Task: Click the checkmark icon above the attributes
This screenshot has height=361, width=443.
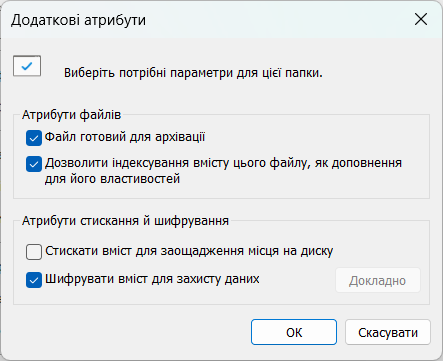Action: (x=27, y=66)
